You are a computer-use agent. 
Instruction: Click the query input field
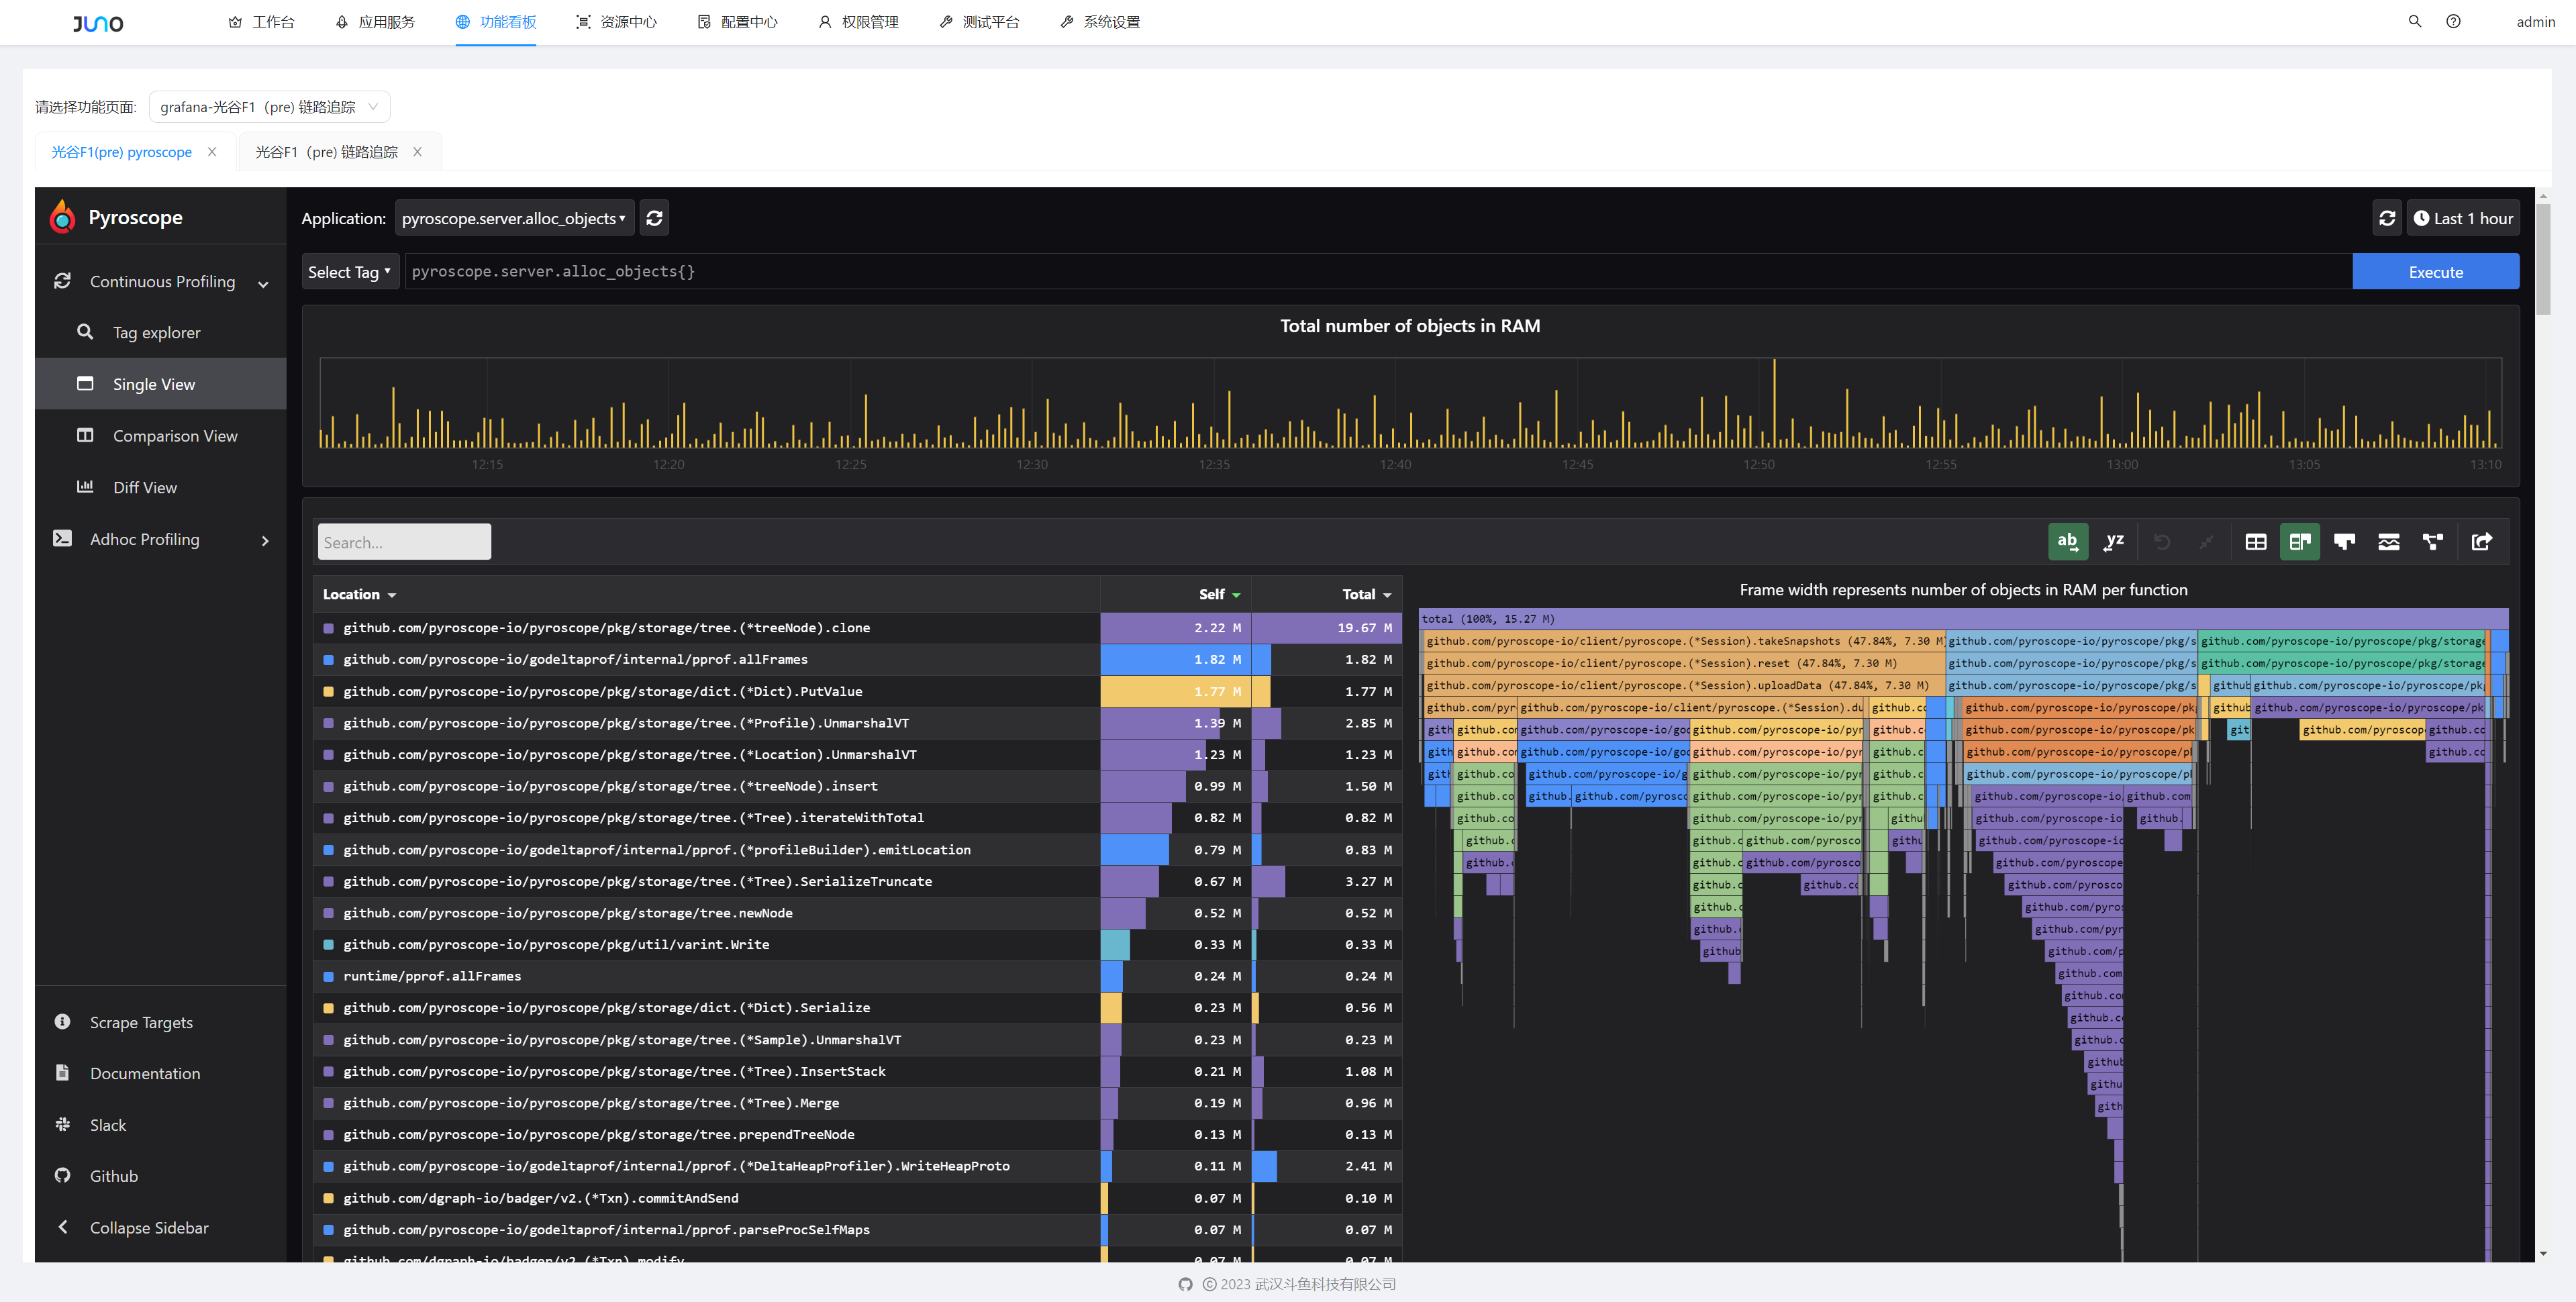click(1378, 271)
